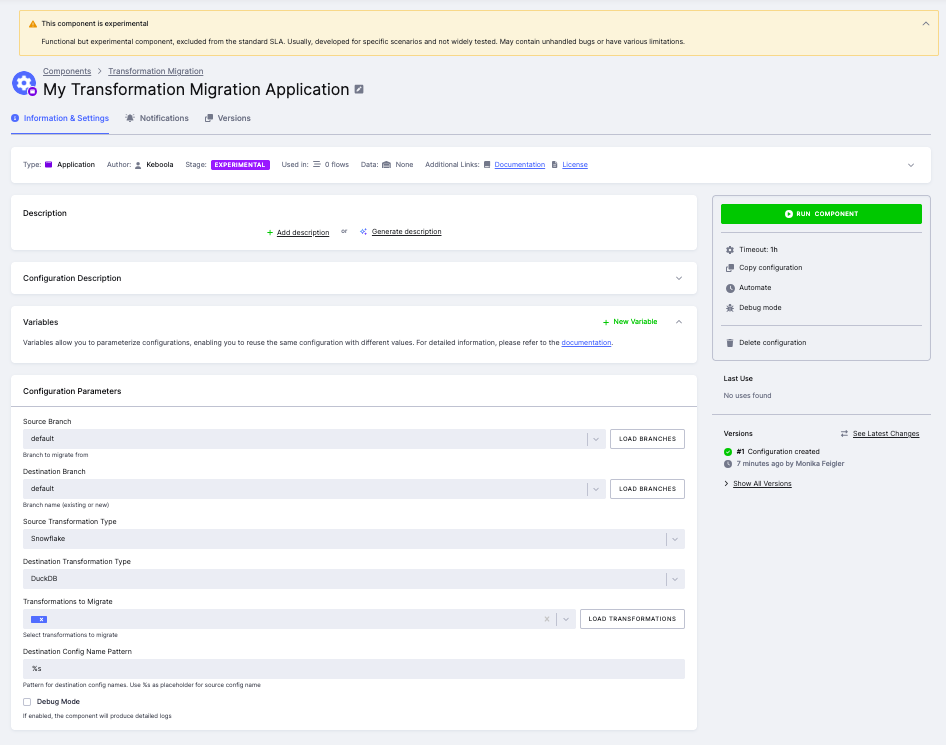Screen dimensions: 946x745
Task: Click See Latest Changes link
Action: (886, 434)
